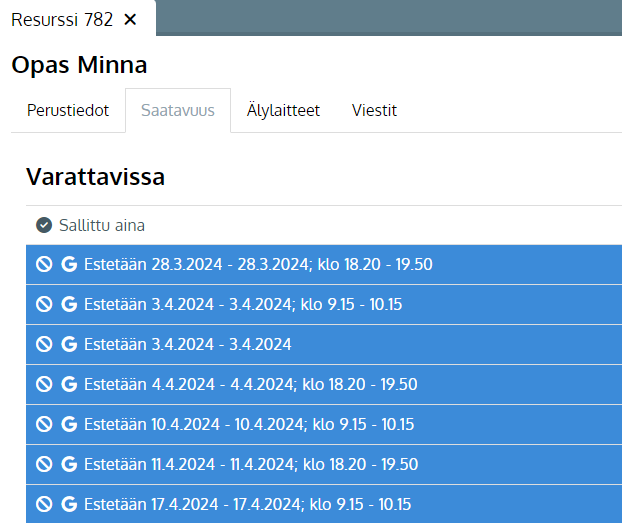
Task: Click the Sallittu aina checkmark icon
Action: 44,225
